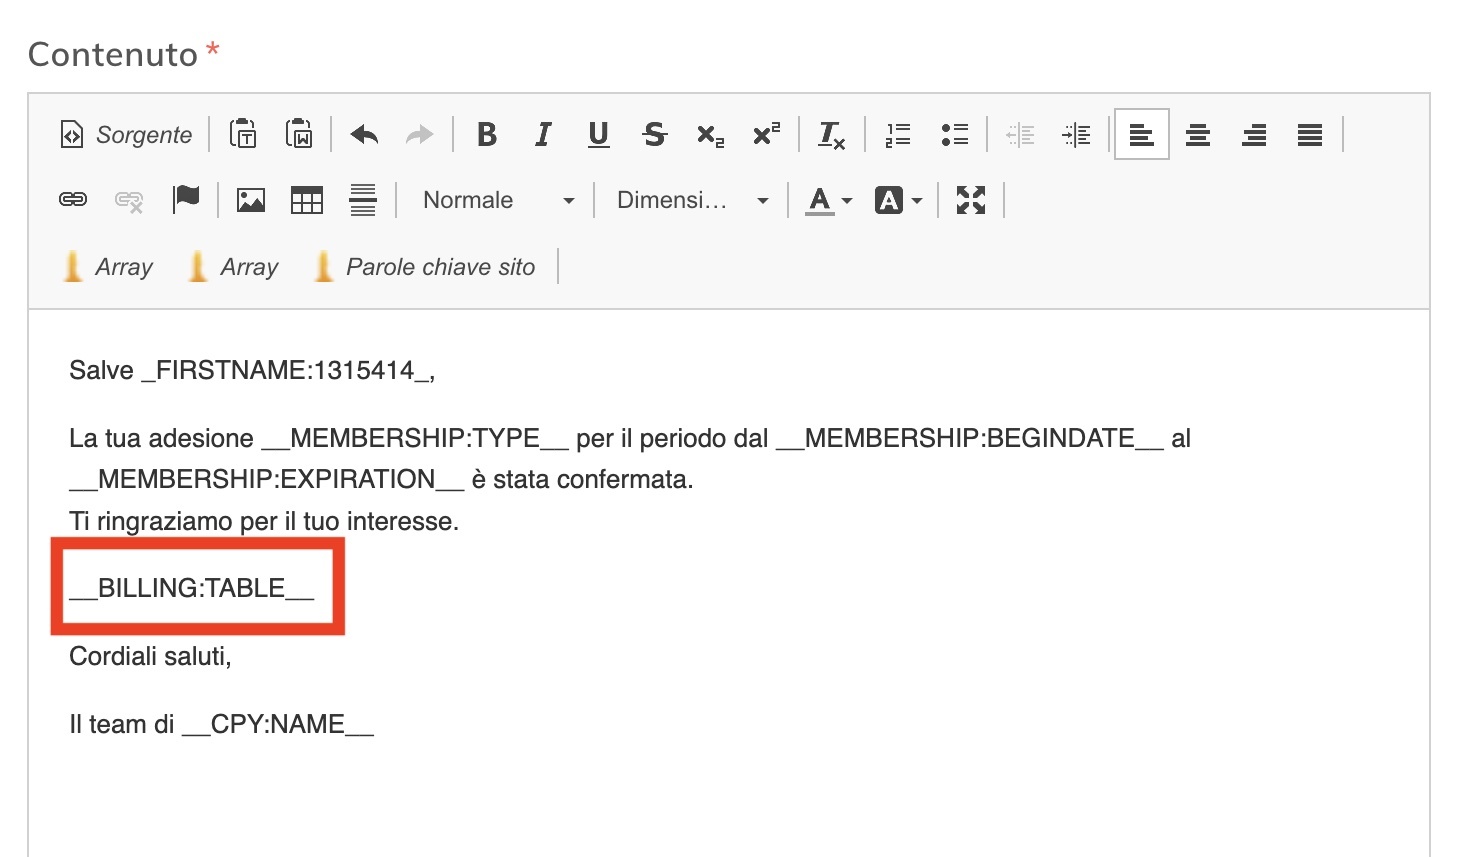Undo the last edit
Viewport: 1484px width, 857px height.
tap(364, 135)
